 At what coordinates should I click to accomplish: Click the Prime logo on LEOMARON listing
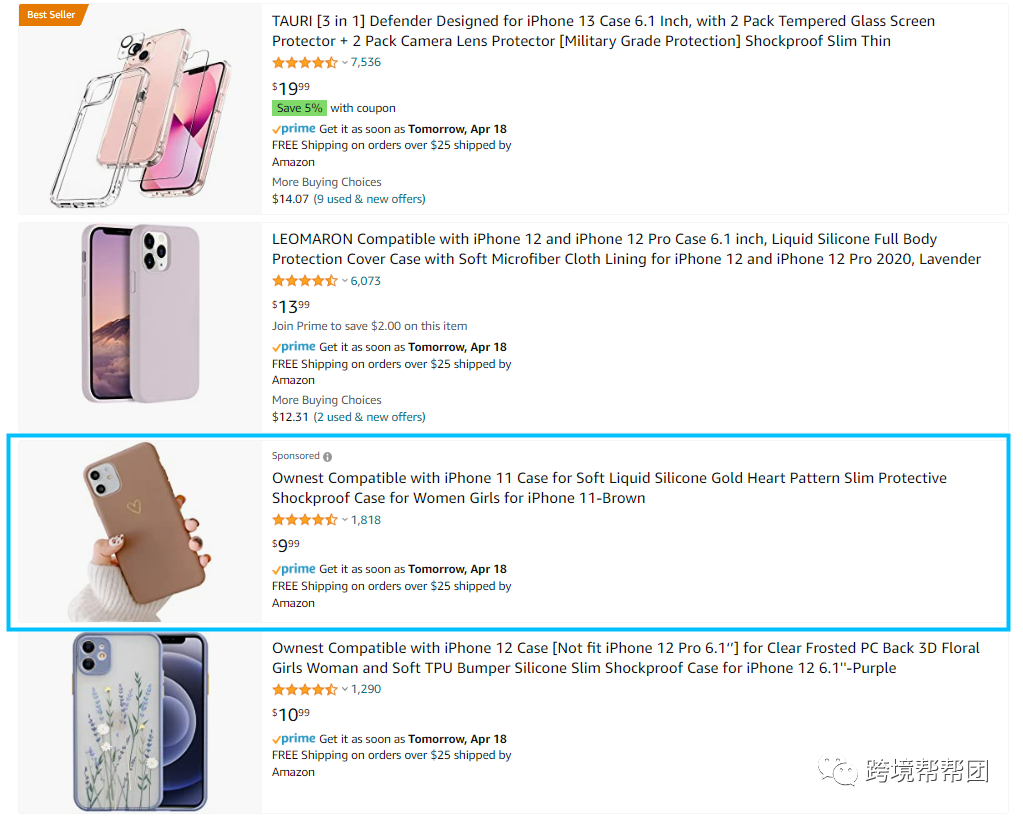pyautogui.click(x=294, y=347)
